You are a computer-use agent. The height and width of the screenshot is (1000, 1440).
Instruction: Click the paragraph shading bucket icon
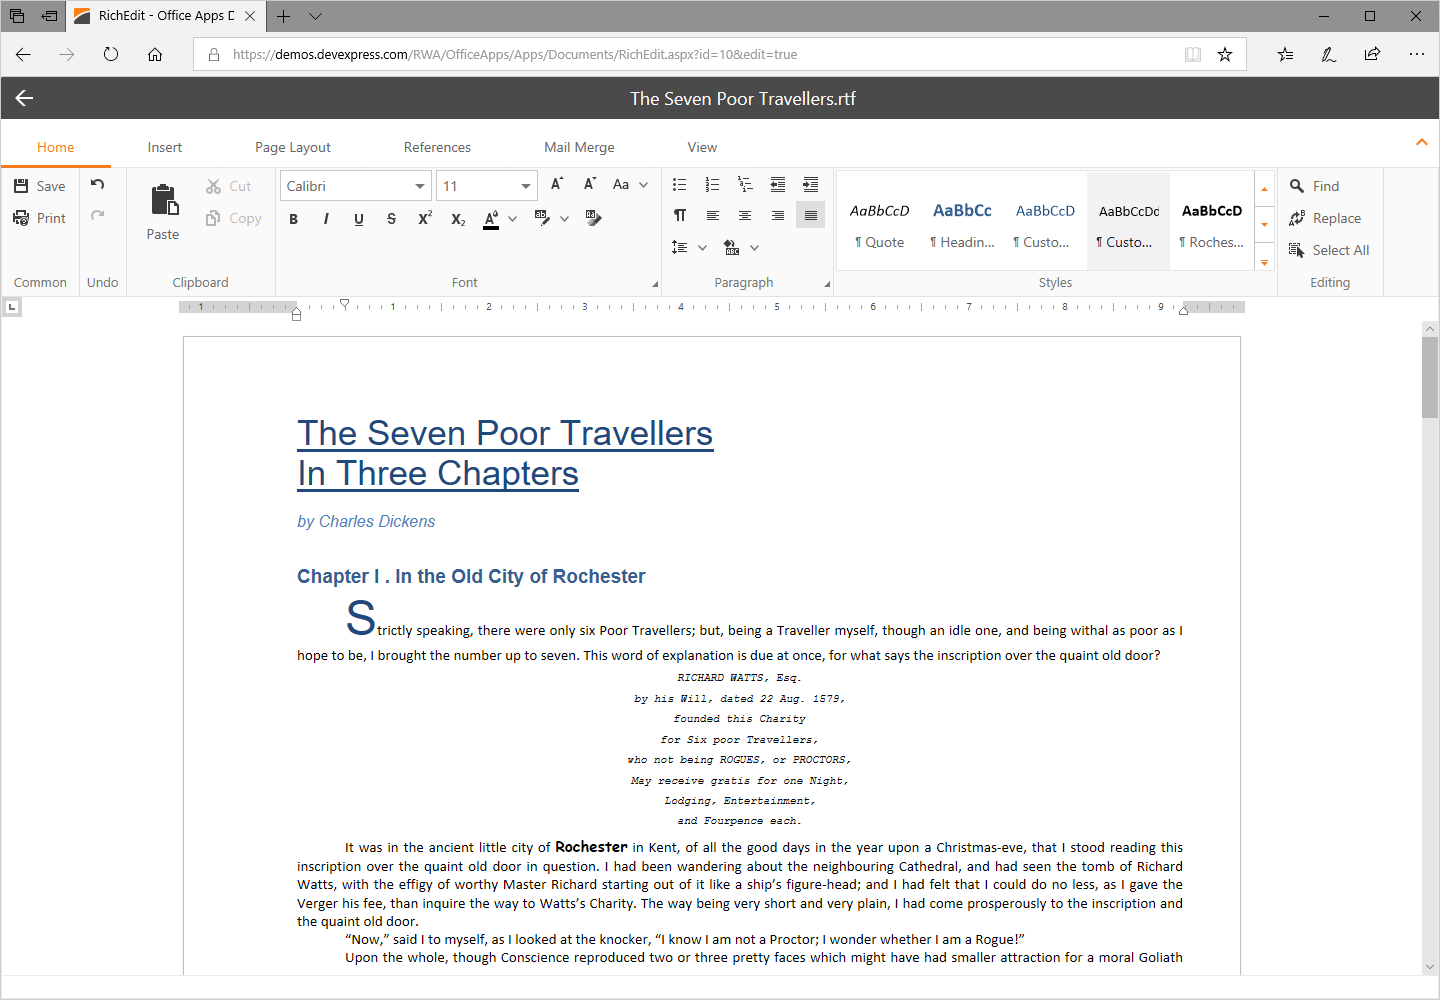[732, 247]
